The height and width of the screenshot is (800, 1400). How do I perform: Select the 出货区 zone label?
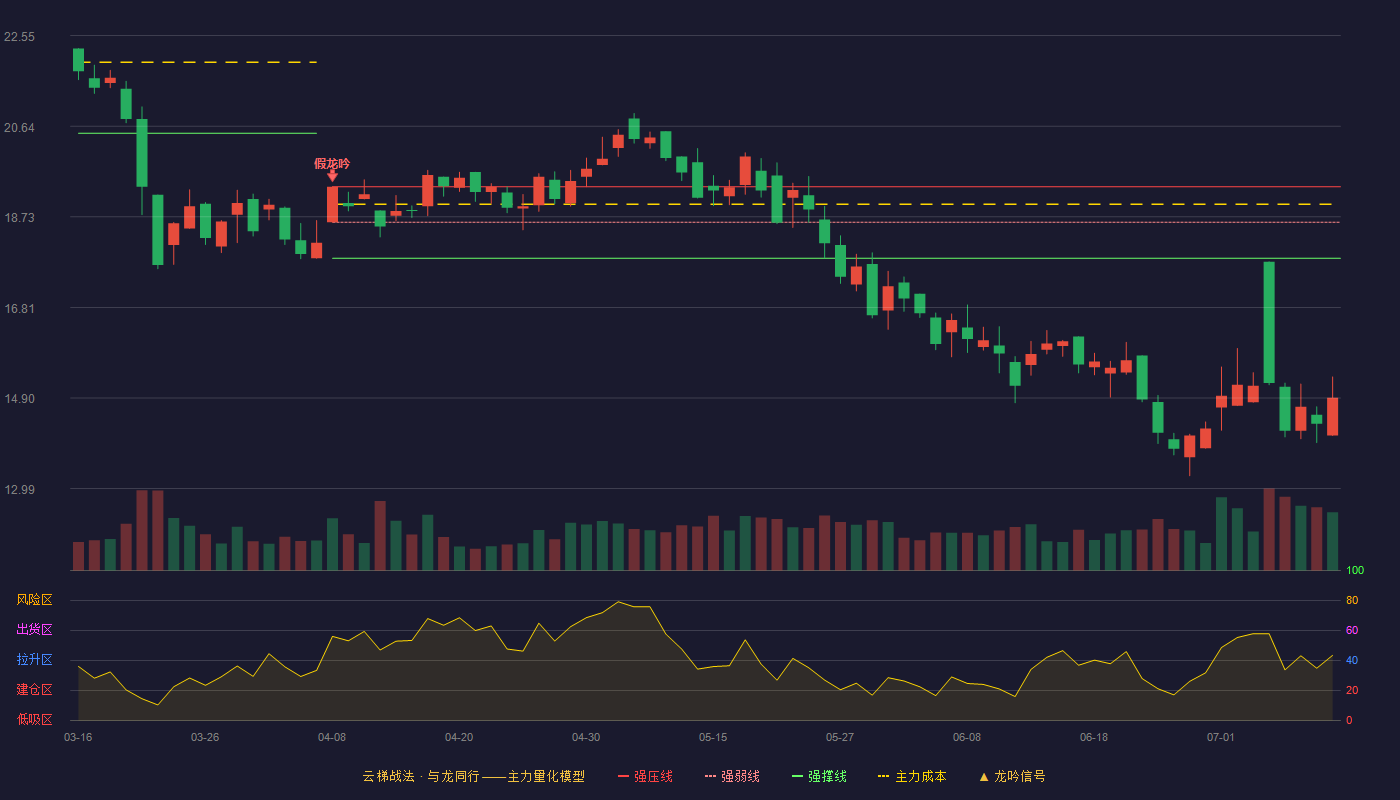pos(34,630)
